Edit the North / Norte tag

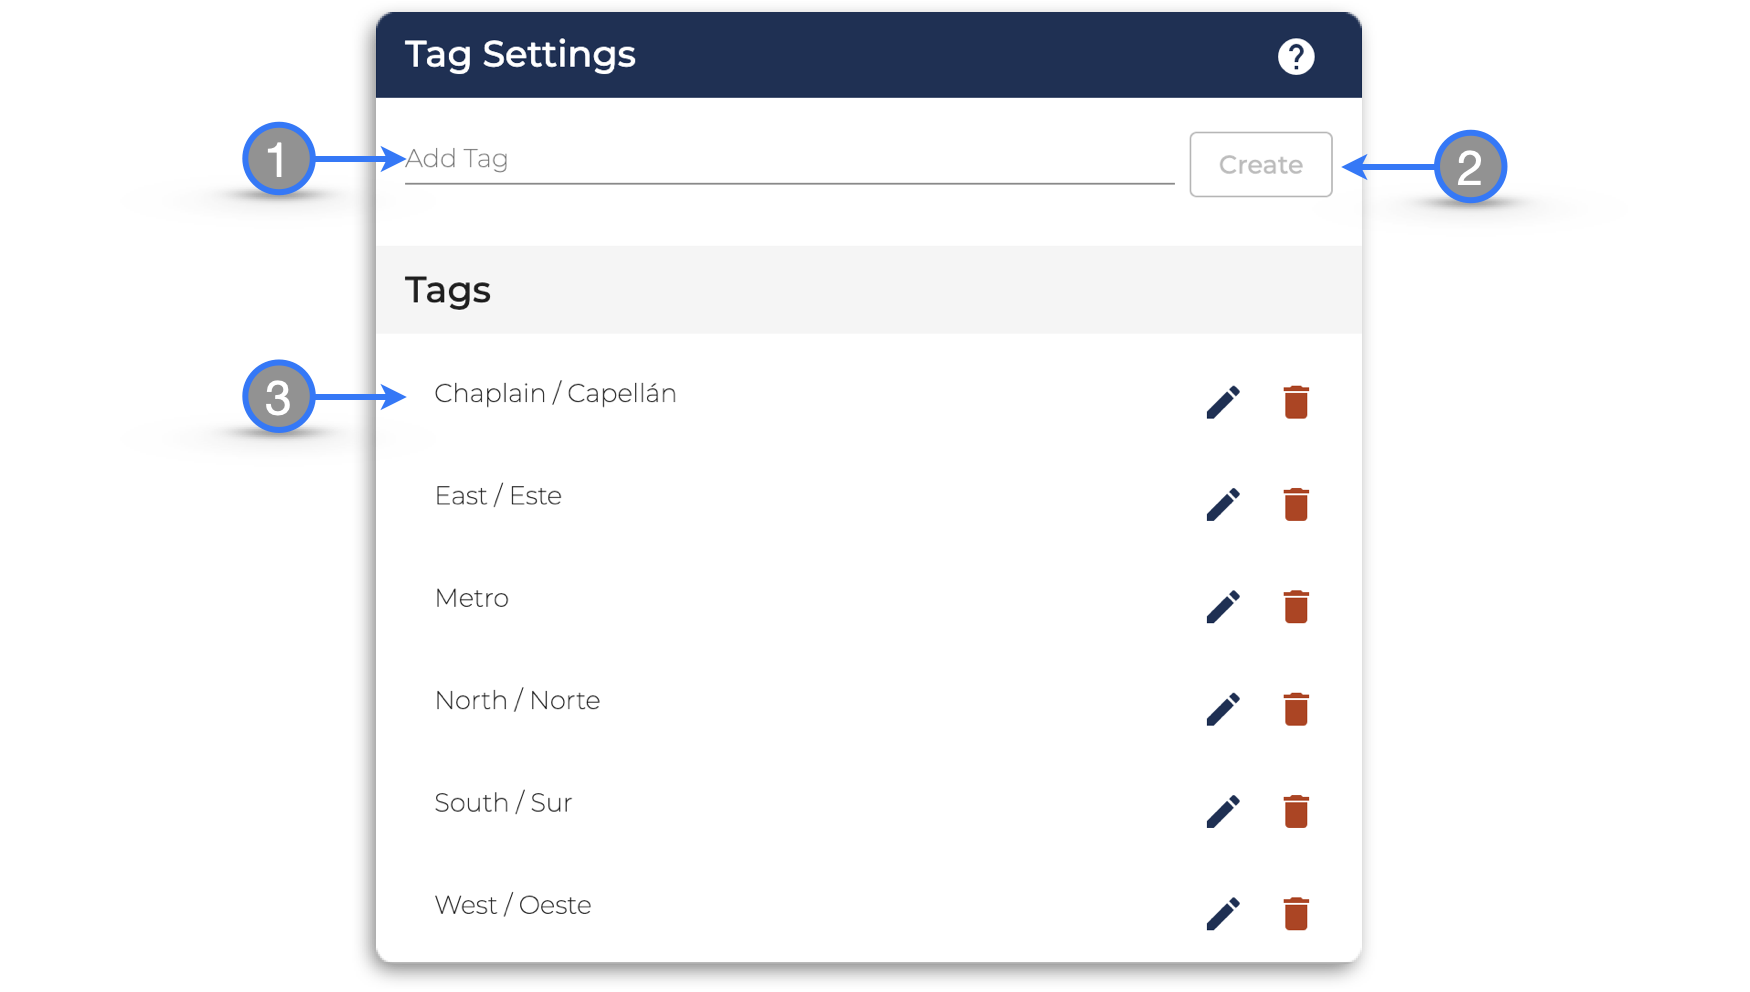(1223, 709)
